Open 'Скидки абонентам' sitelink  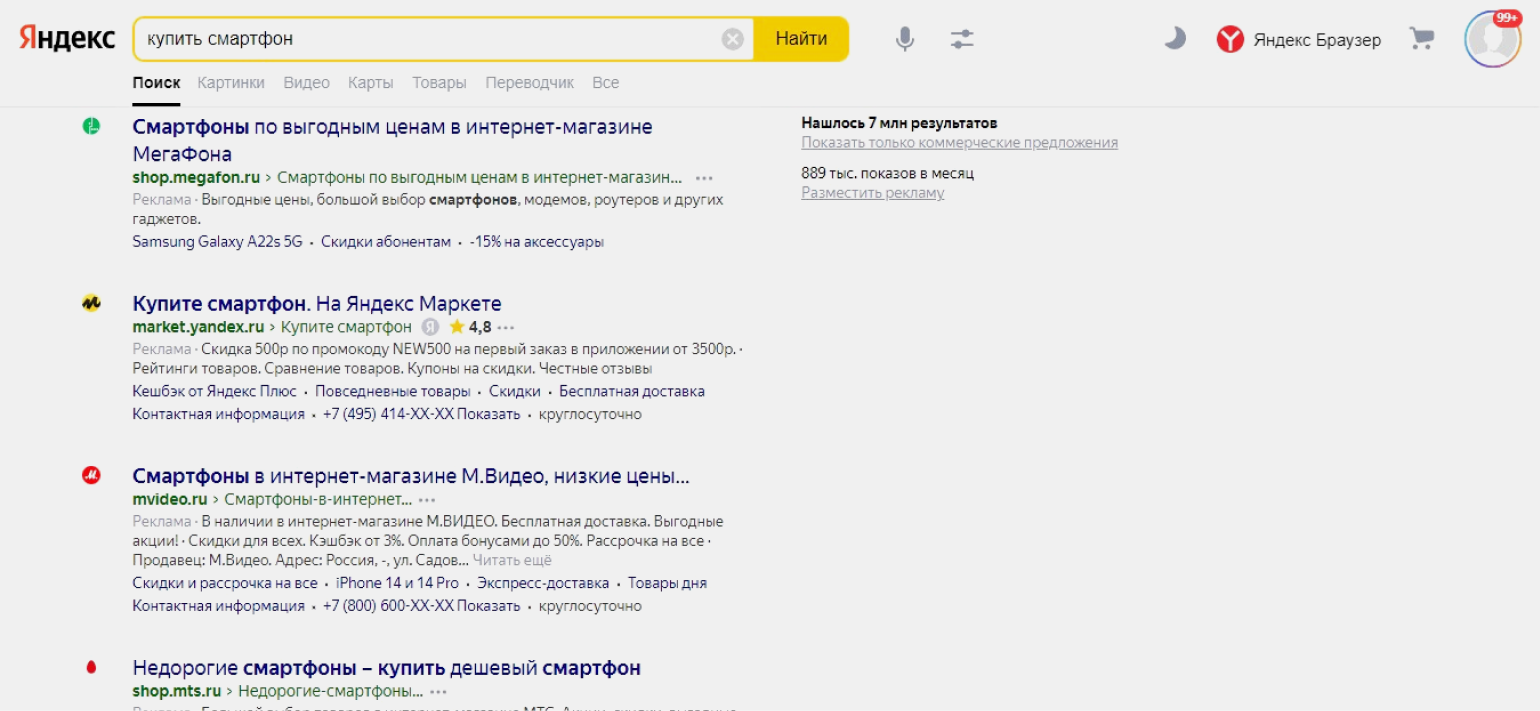[x=386, y=242]
